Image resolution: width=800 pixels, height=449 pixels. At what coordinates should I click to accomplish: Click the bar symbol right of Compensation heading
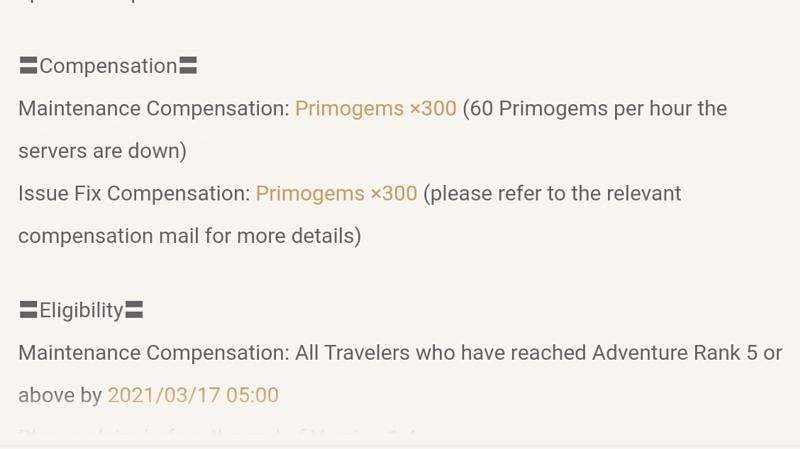188,66
